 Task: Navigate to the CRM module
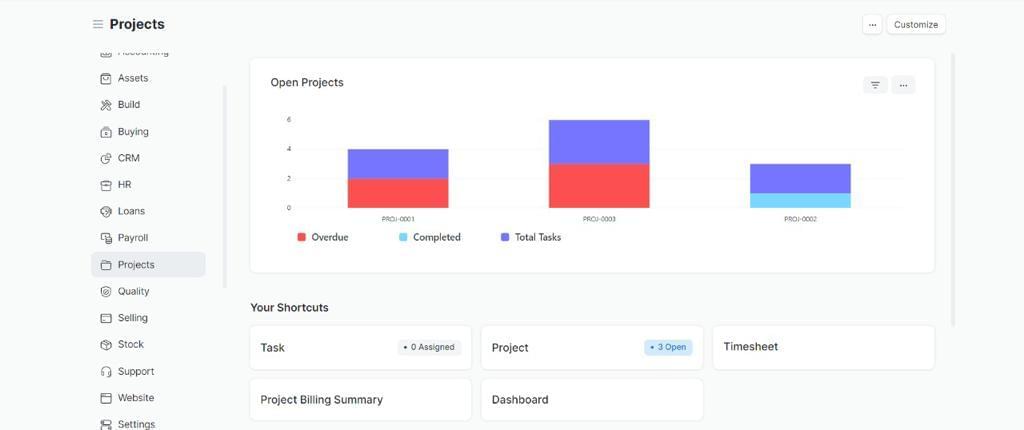pos(148,159)
